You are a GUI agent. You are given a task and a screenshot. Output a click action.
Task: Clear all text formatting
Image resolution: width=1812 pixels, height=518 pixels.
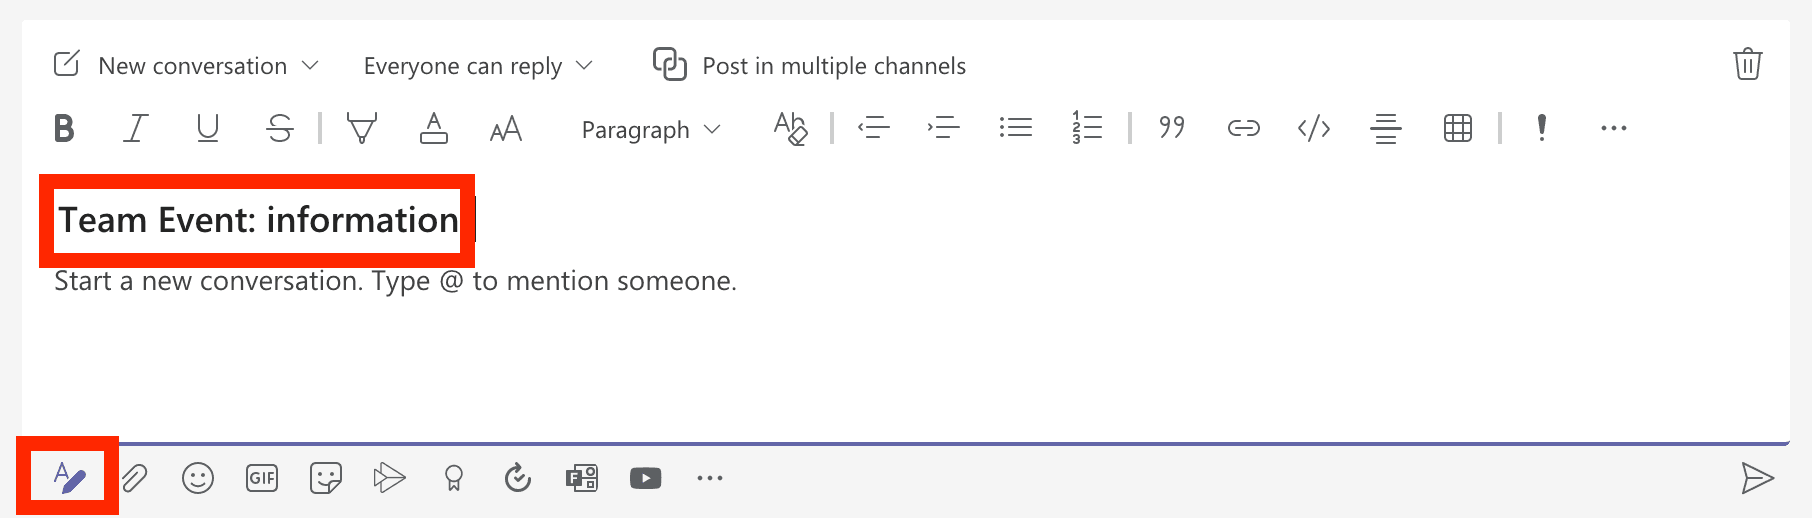[x=790, y=129]
